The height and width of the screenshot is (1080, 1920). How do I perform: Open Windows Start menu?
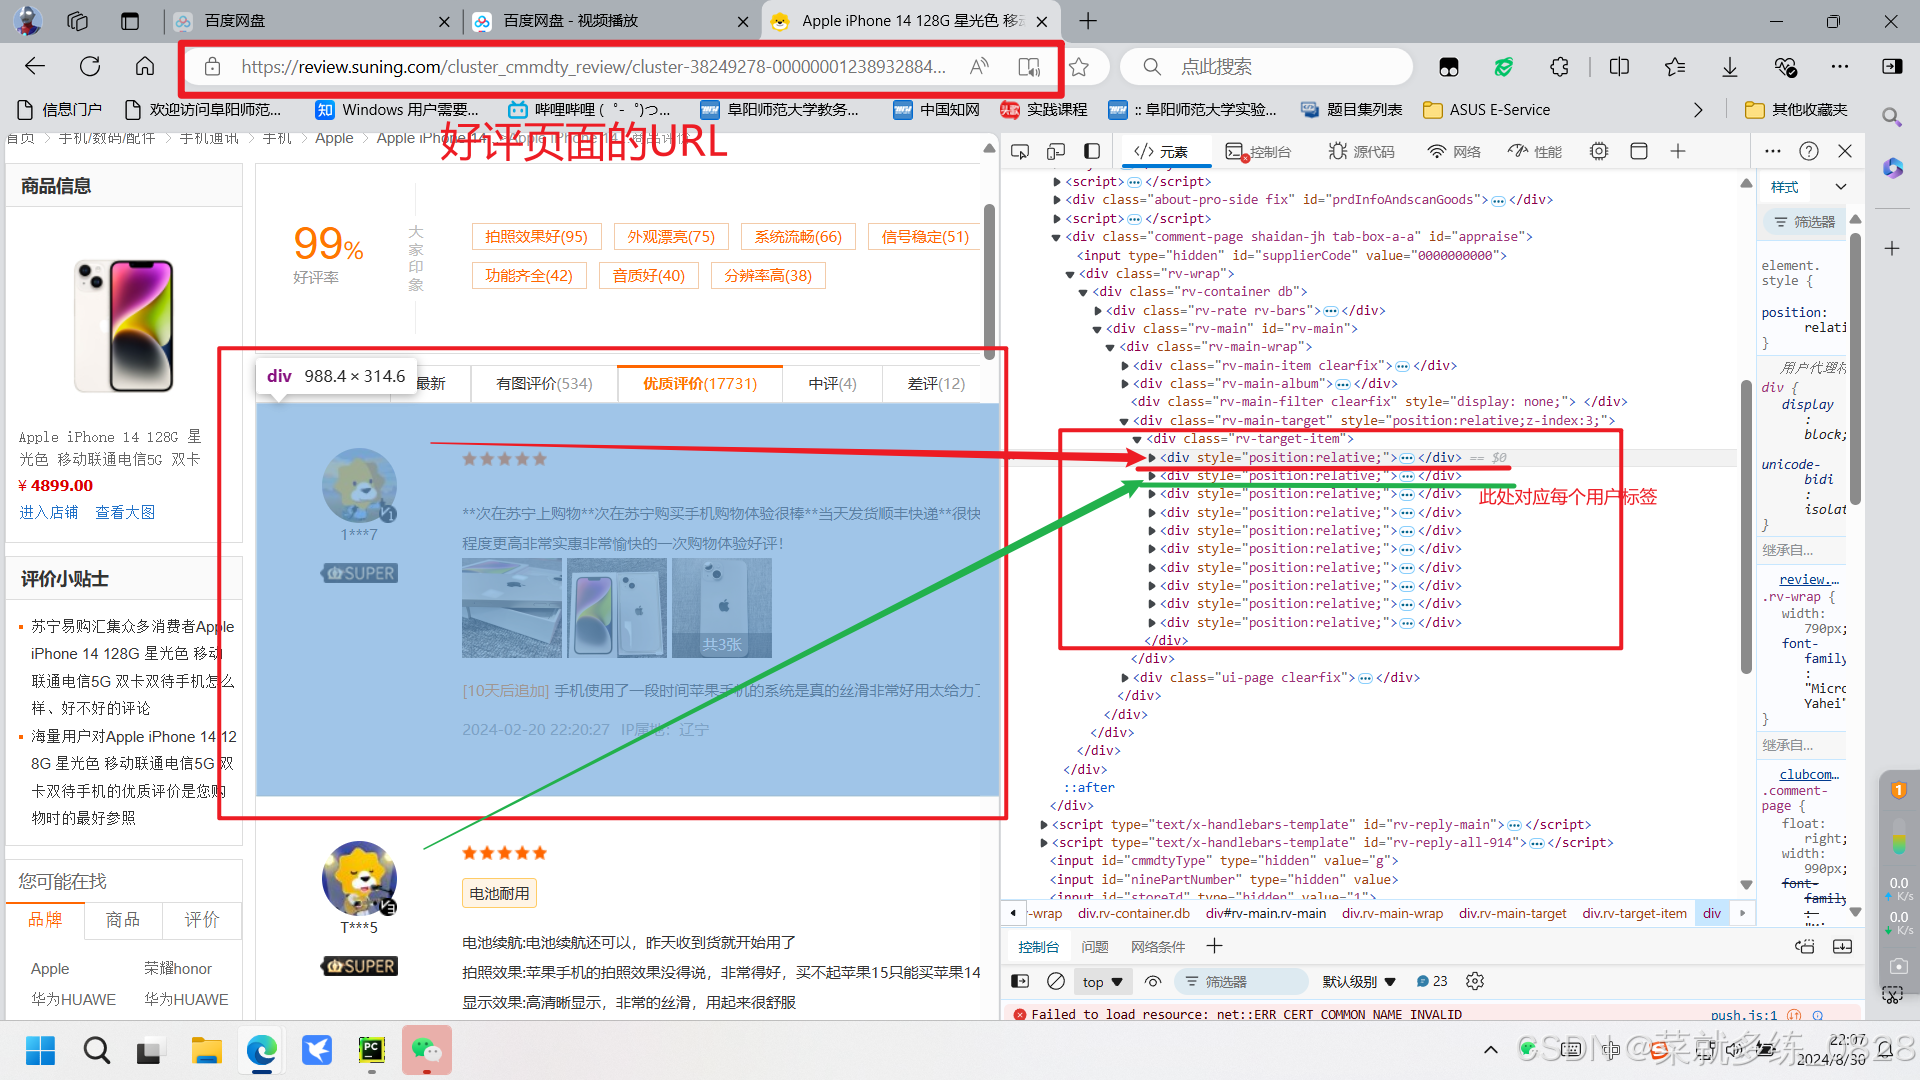[x=40, y=1050]
